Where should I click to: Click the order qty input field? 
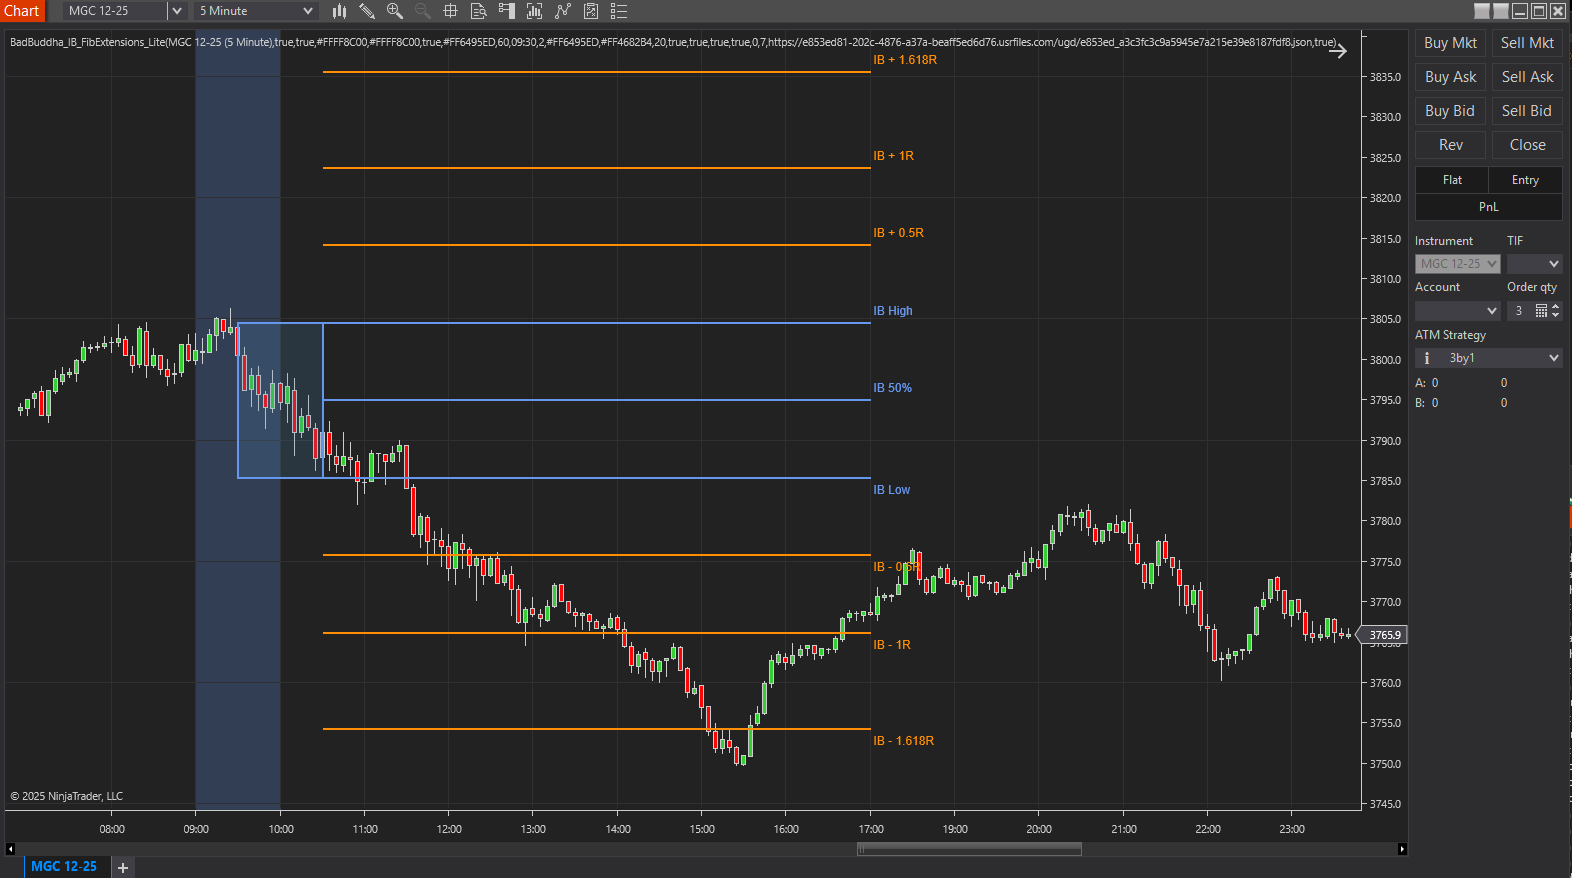point(1520,311)
